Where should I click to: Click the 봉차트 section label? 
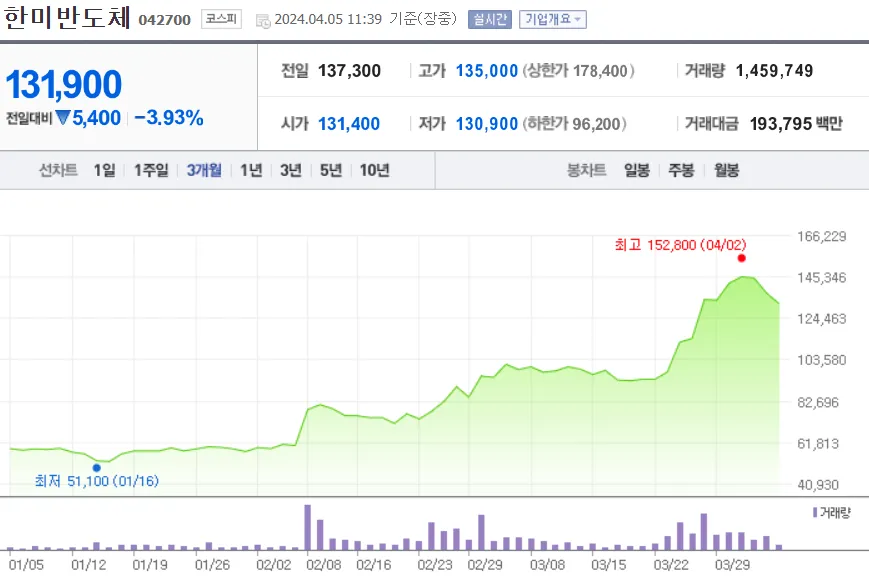click(586, 170)
